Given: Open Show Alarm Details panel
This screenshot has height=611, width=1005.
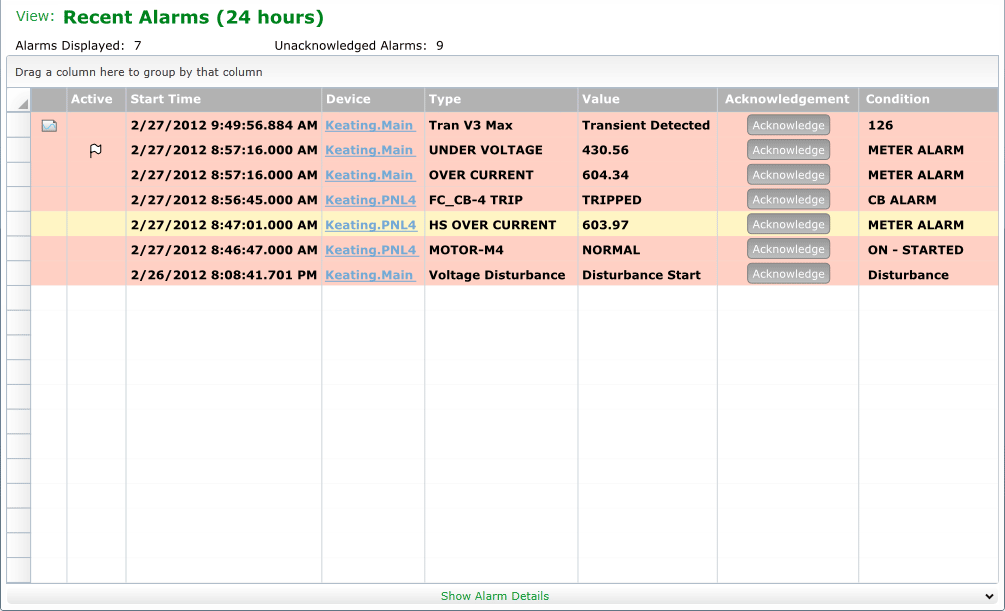Looking at the screenshot, I should (x=495, y=596).
